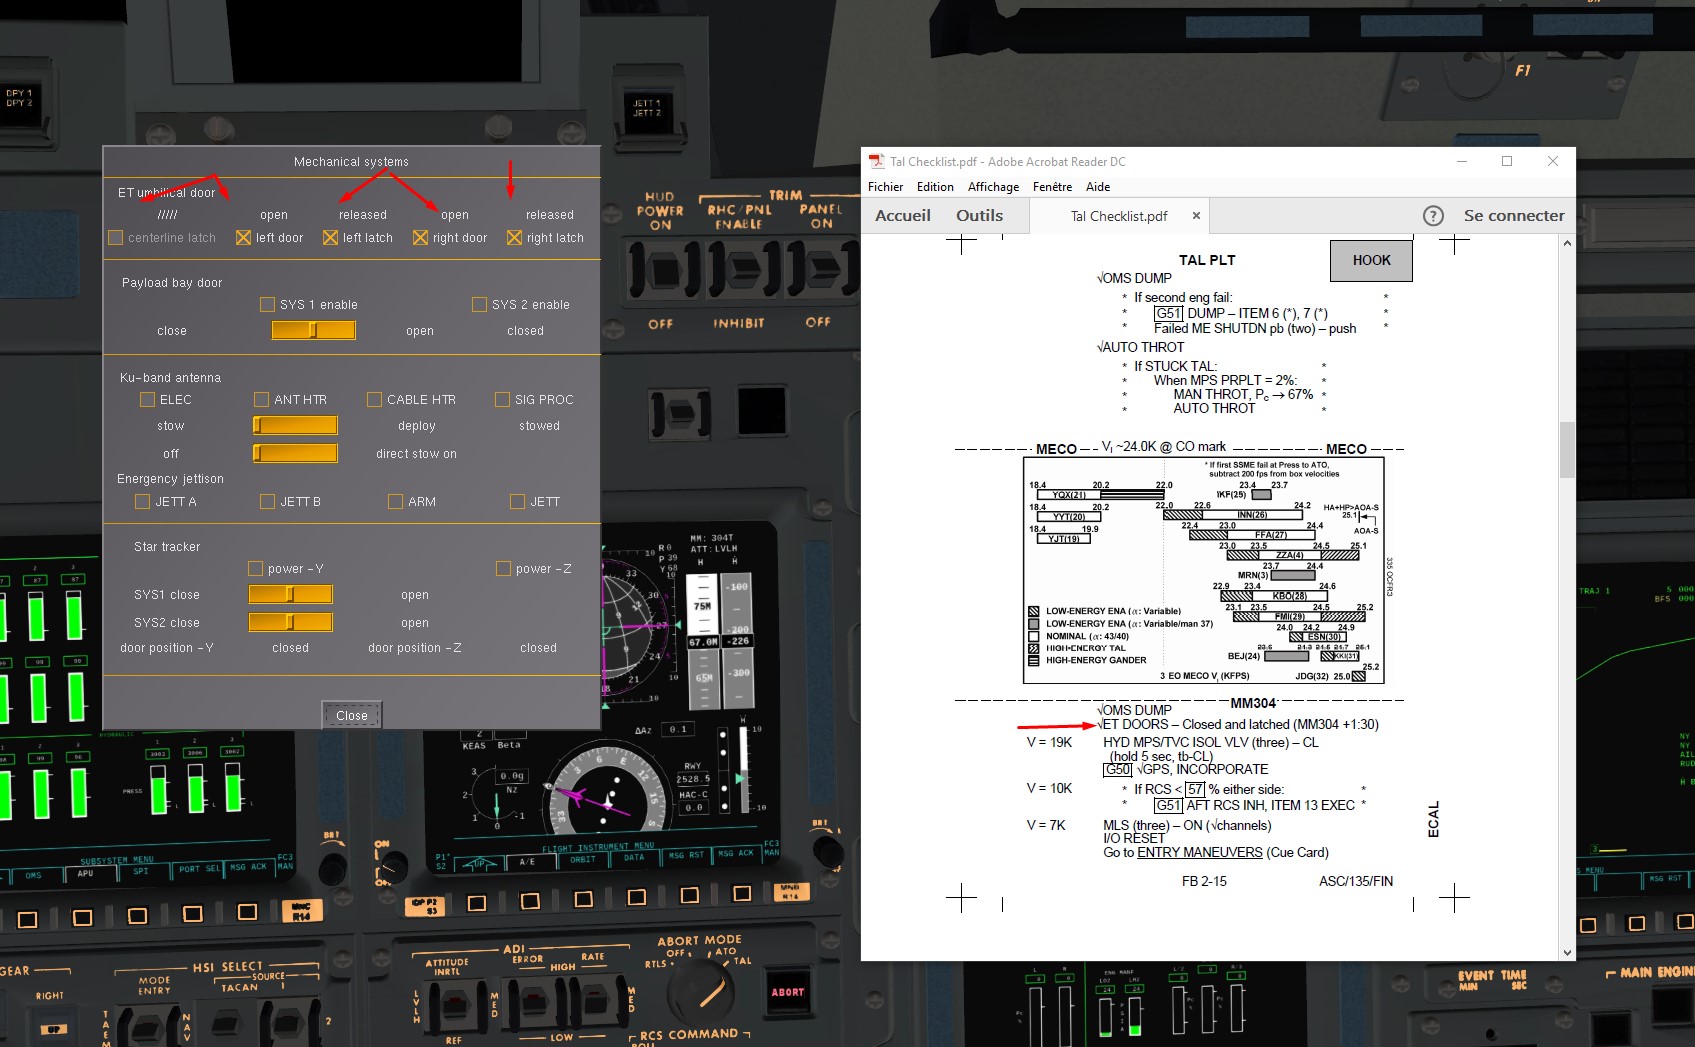Screen dimensions: 1695x1047
Task: Uncheck the left latch checkbox
Action: (x=330, y=238)
